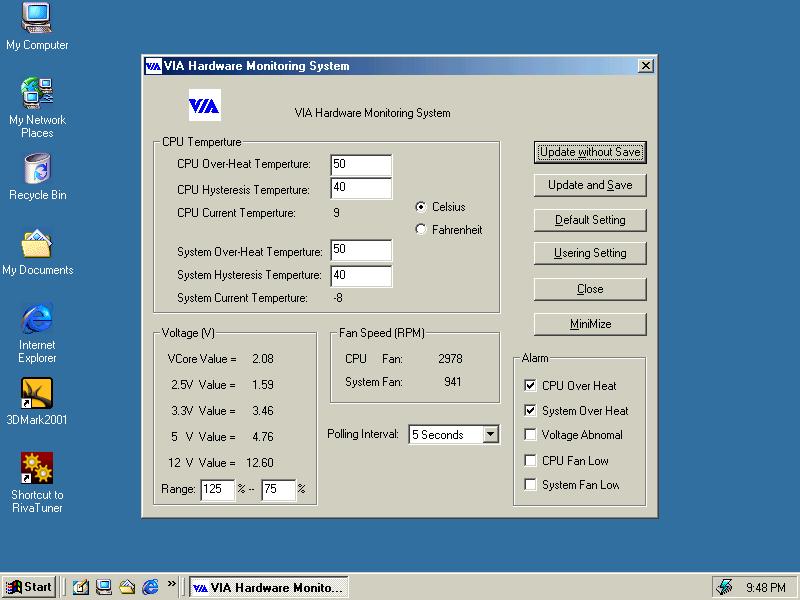Click the MiniMize button

[x=590, y=324]
